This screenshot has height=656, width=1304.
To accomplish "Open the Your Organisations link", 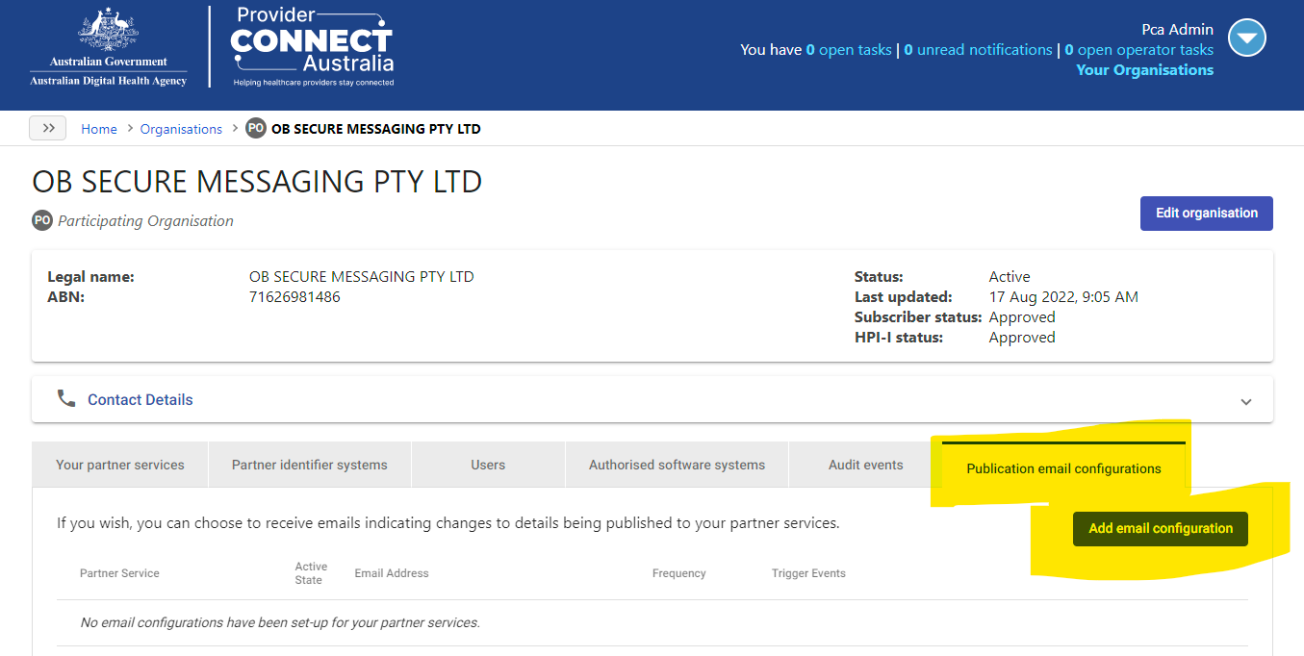I will point(1144,69).
